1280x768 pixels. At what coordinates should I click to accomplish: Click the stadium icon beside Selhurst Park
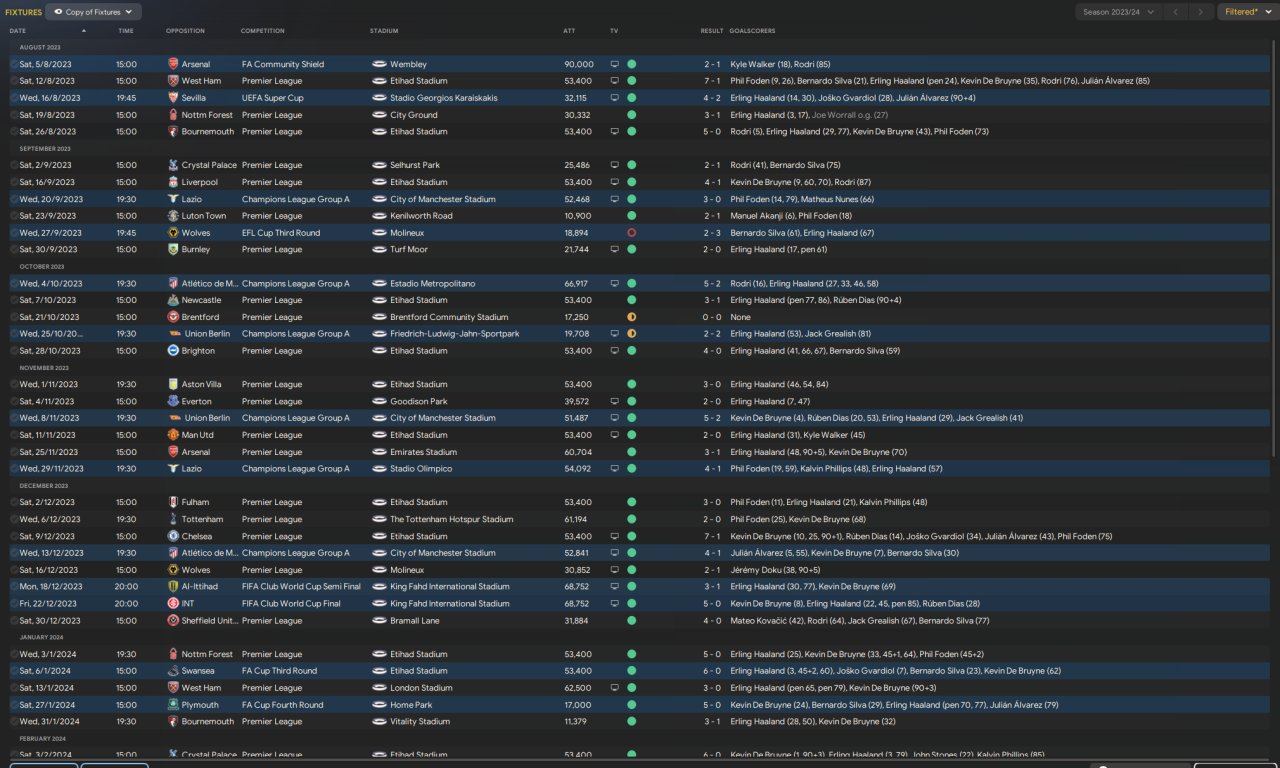(379, 165)
